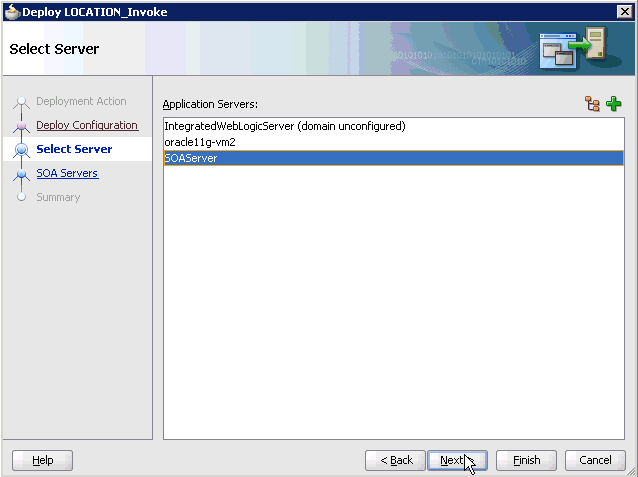Image resolution: width=638 pixels, height=477 pixels.
Task: Click the Finish button
Action: [526, 460]
